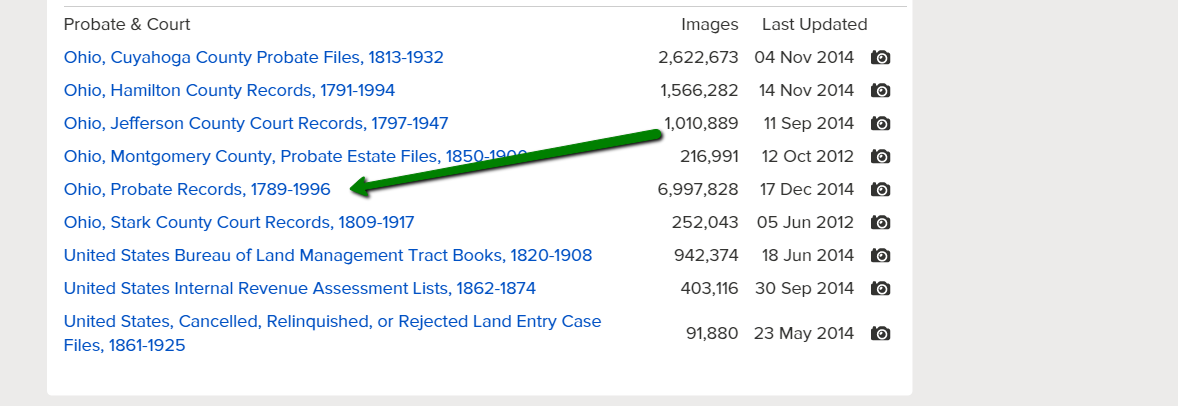Viewport: 1178px width, 406px height.
Task: Click camera icon for Internal Revenue Assessment Lists
Action: pyautogui.click(x=880, y=289)
